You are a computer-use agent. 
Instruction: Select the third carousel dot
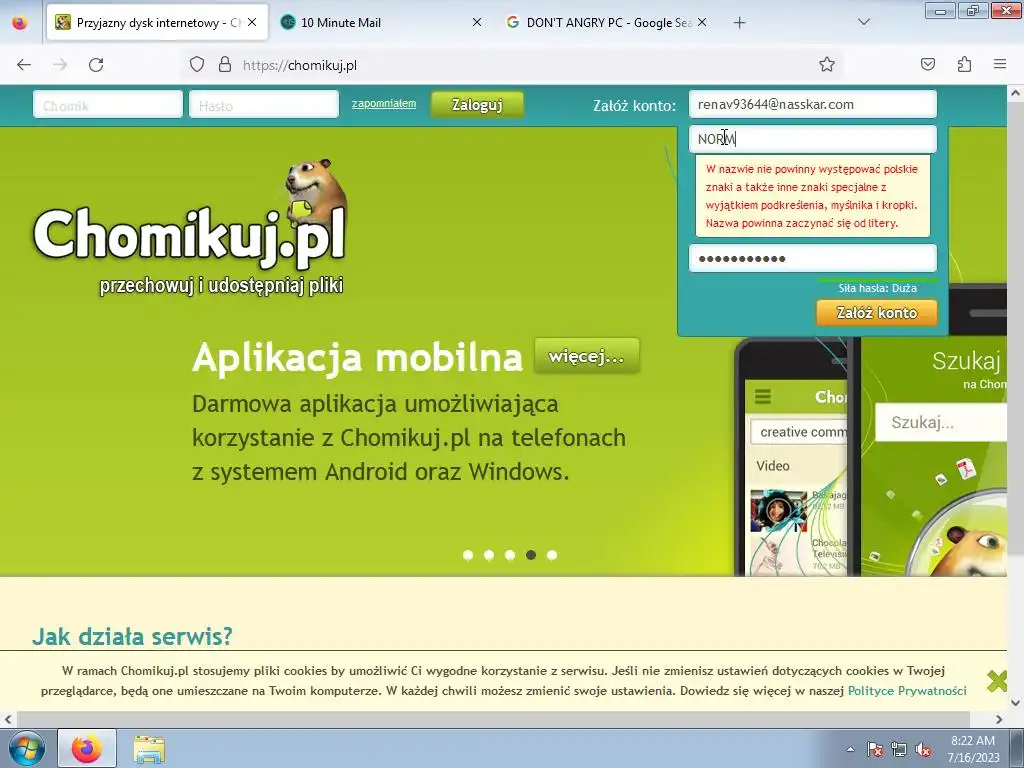tap(510, 555)
